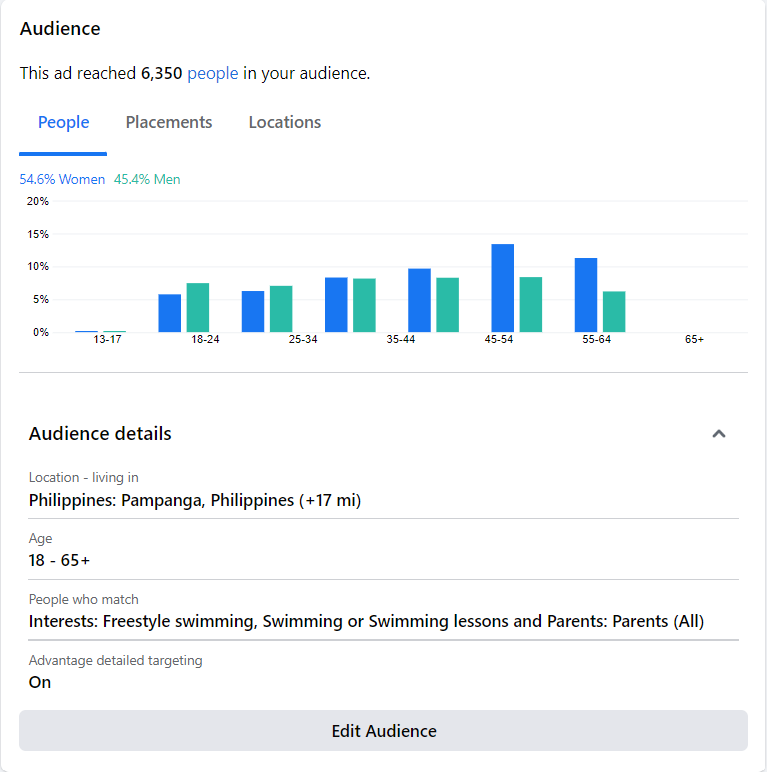Click the green men bar for 55-64

pyautogui.click(x=614, y=311)
